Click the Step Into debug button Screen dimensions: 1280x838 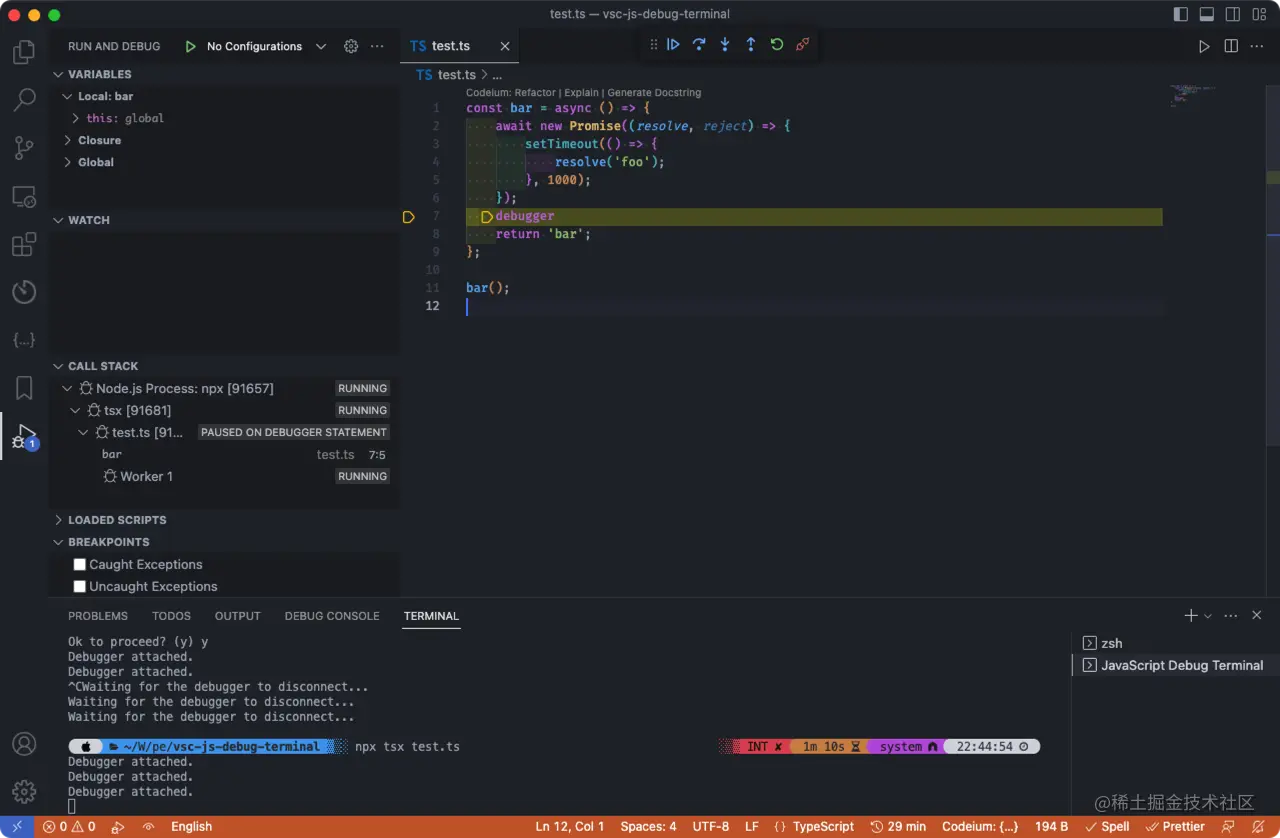click(x=725, y=45)
